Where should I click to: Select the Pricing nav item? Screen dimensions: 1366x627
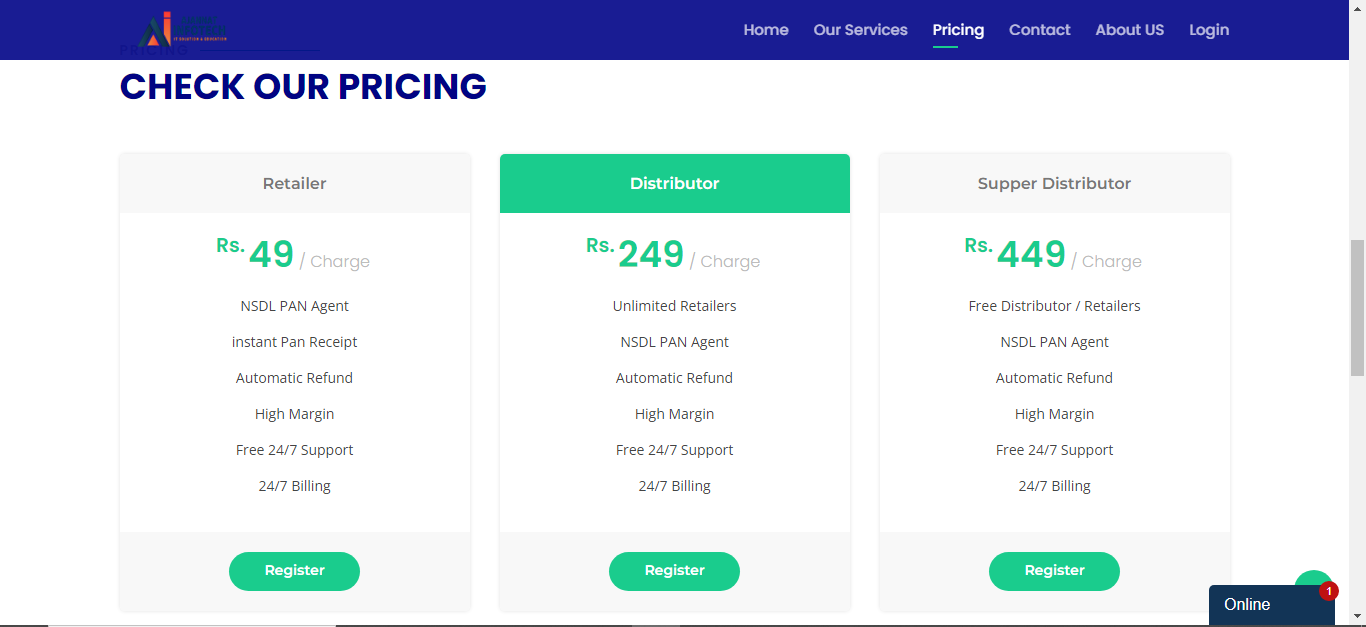[x=958, y=30]
